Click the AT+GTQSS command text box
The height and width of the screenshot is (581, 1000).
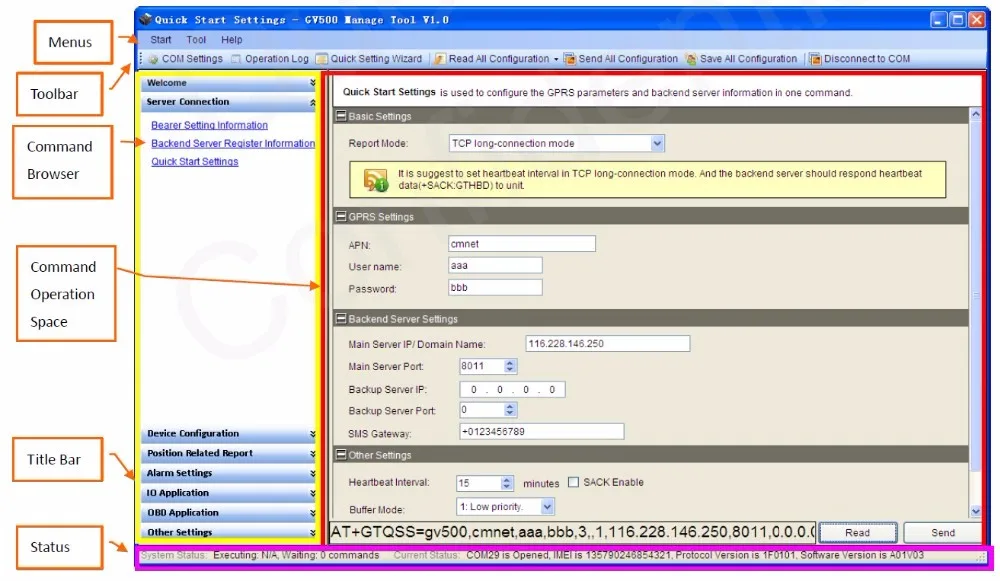572,532
